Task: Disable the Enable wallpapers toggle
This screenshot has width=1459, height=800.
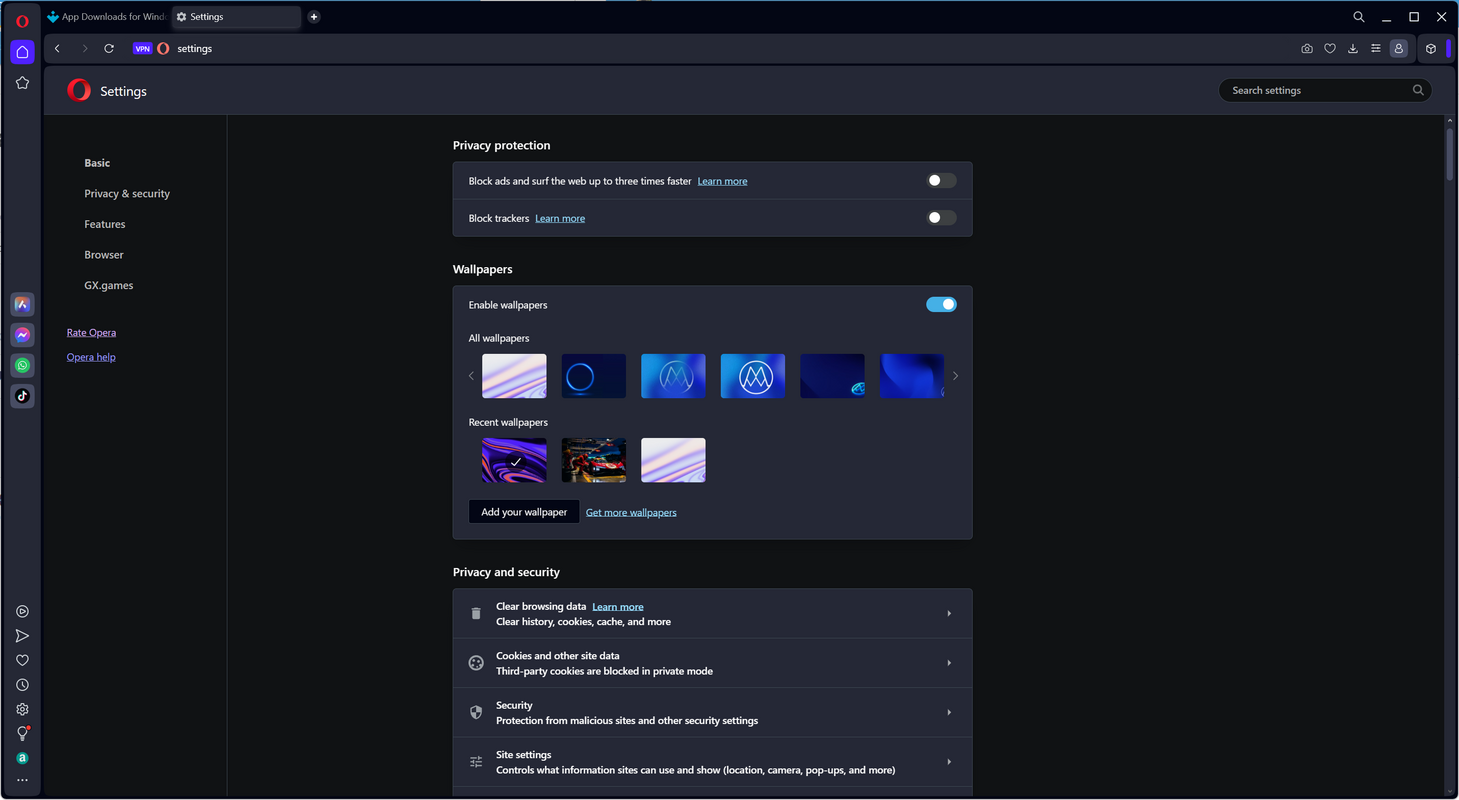Action: [941, 305]
